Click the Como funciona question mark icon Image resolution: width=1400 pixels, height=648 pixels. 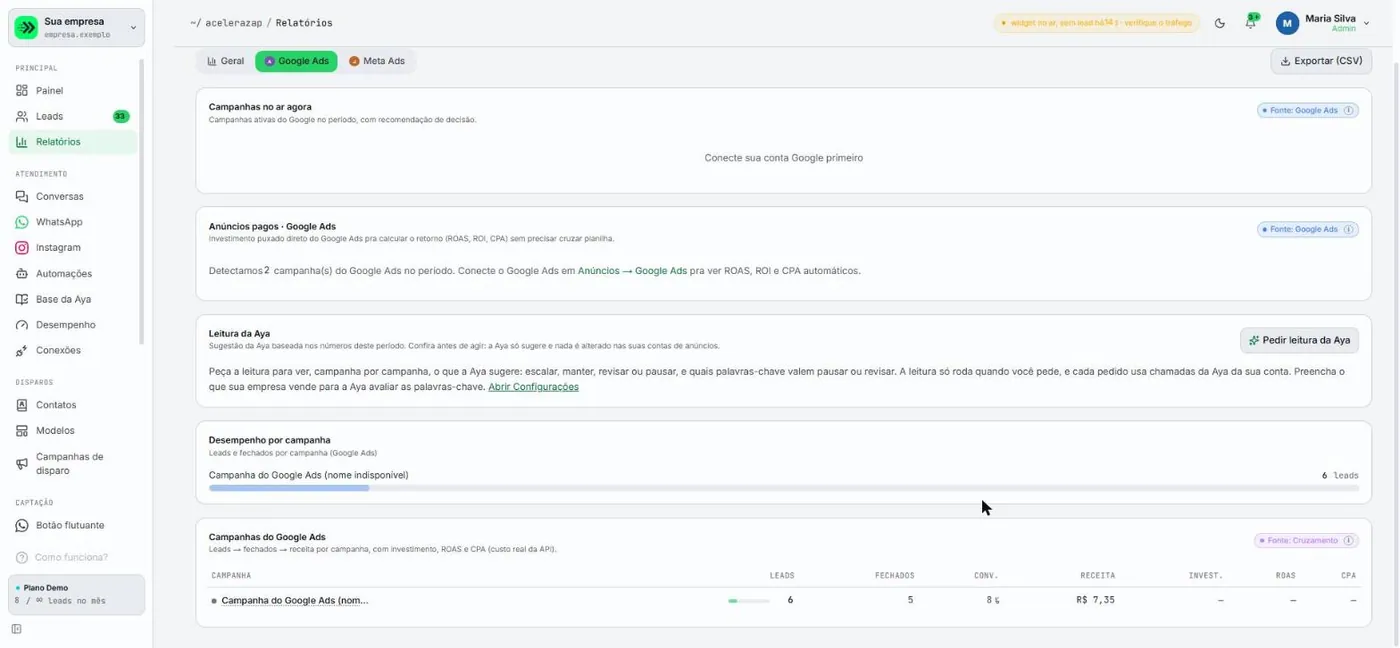click(x=22, y=558)
